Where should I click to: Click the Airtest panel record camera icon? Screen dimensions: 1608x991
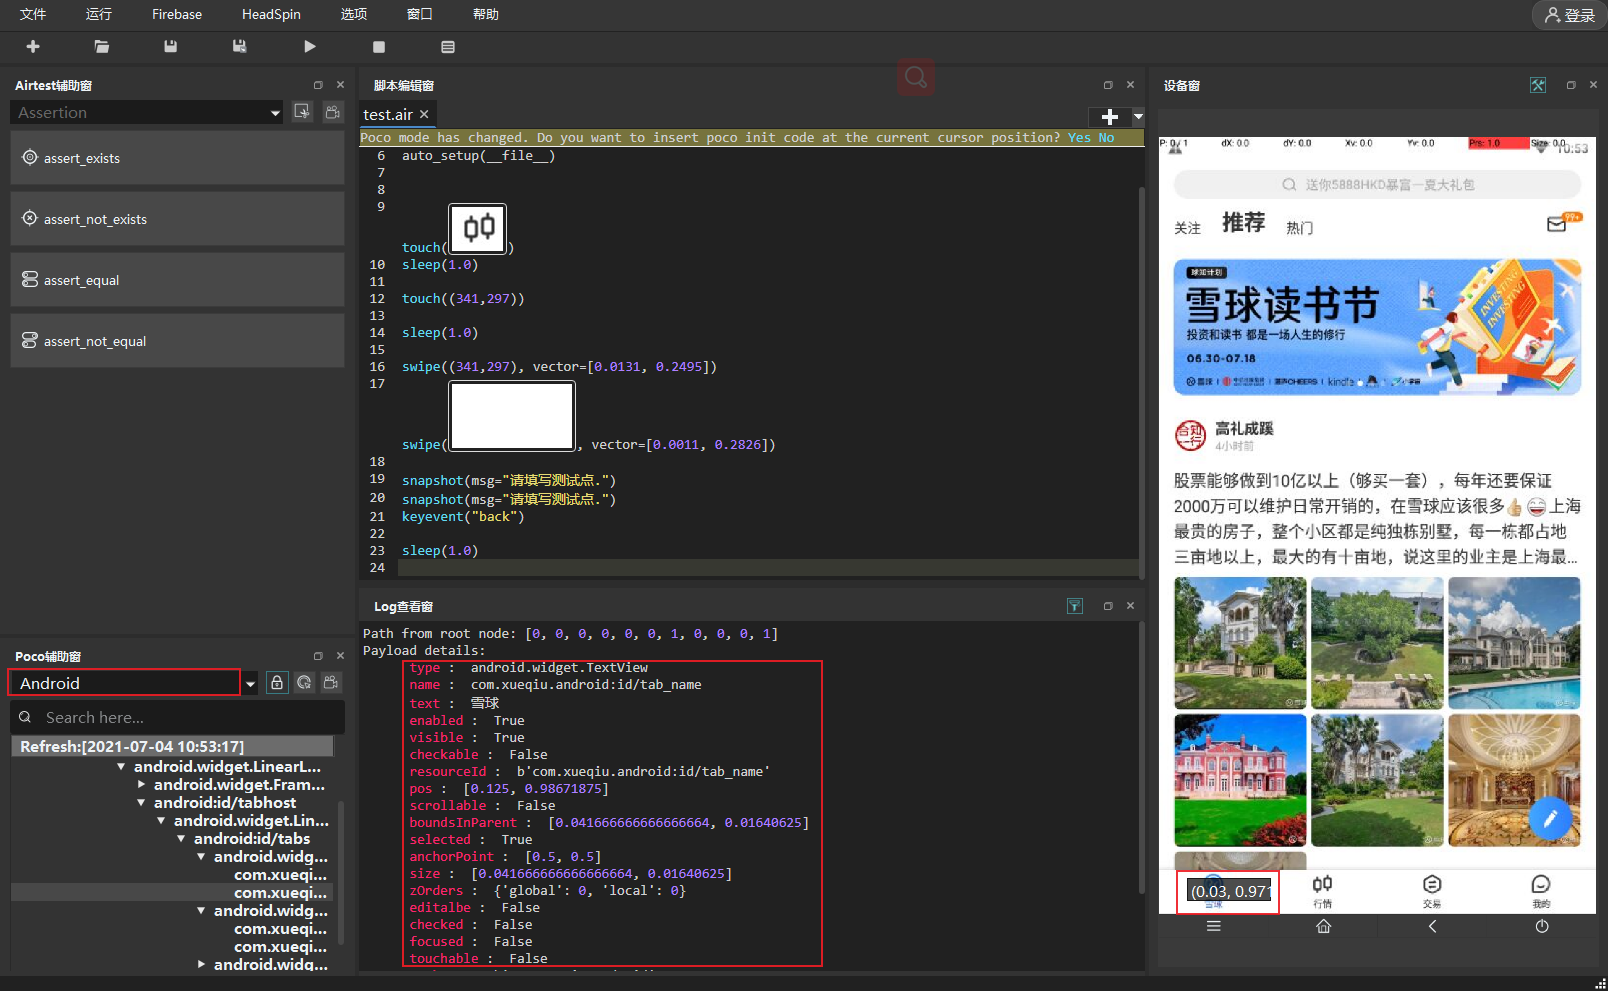pos(333,112)
